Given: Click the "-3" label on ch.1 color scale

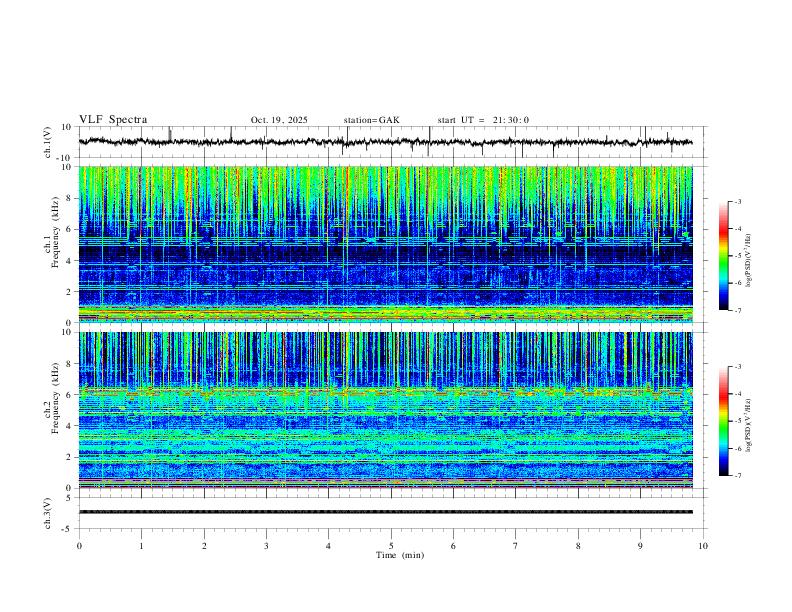Looking at the screenshot, I should click(738, 201).
